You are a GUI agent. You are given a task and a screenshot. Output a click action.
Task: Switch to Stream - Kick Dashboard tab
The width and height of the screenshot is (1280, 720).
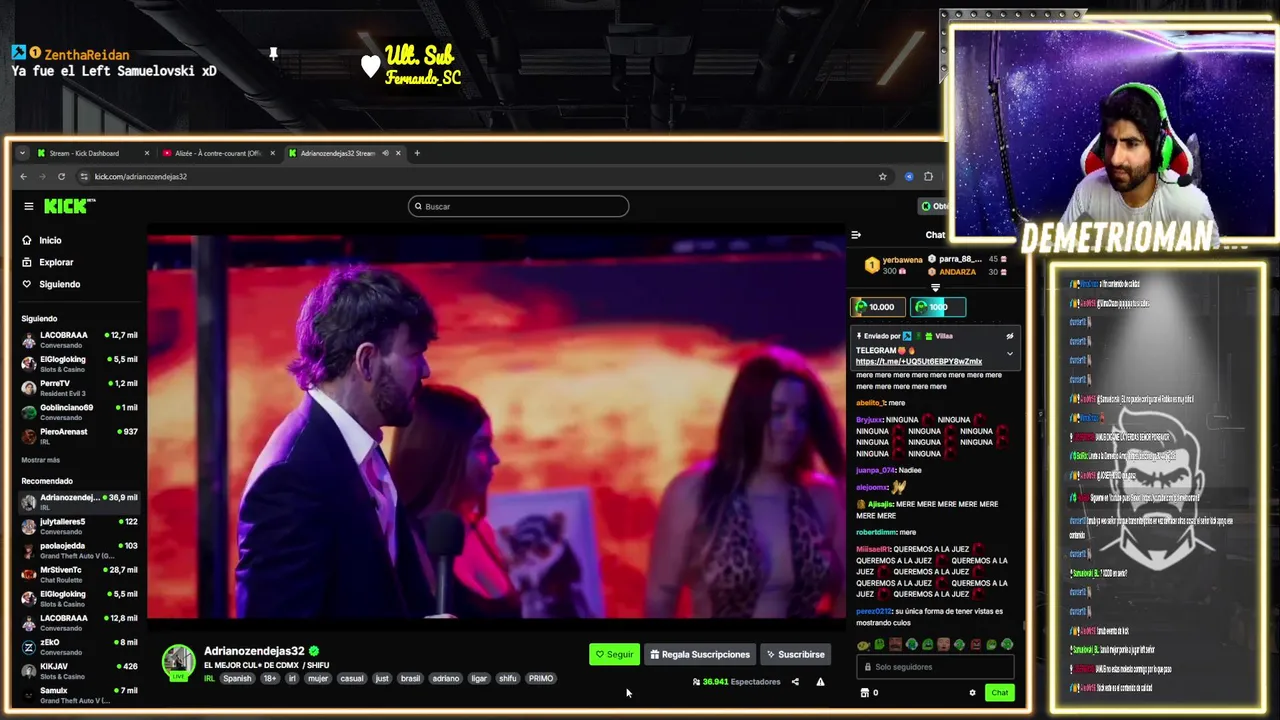(x=90, y=153)
